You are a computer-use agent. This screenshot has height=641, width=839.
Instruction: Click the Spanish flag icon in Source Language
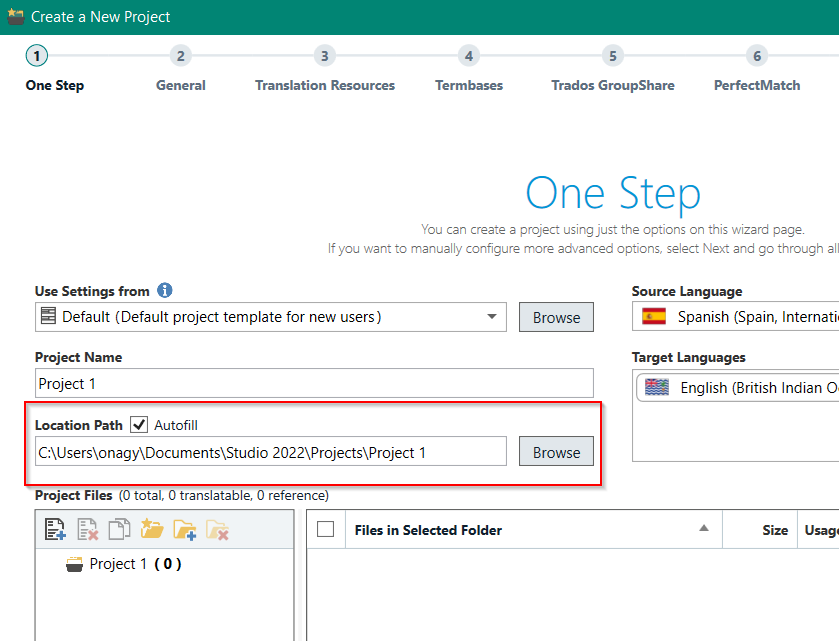click(x=654, y=316)
